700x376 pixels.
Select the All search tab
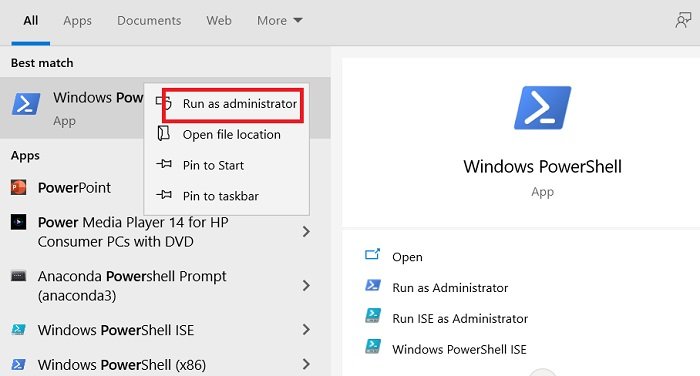pos(31,21)
